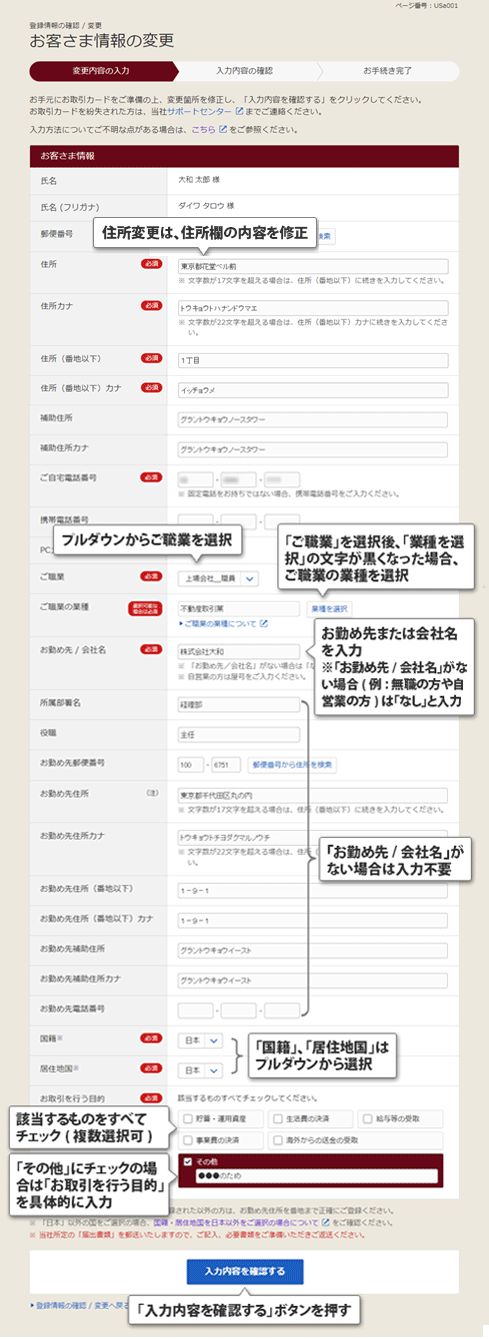Select the 入力内容の確認 step tab
The height and width of the screenshot is (1339, 489).
[245, 72]
